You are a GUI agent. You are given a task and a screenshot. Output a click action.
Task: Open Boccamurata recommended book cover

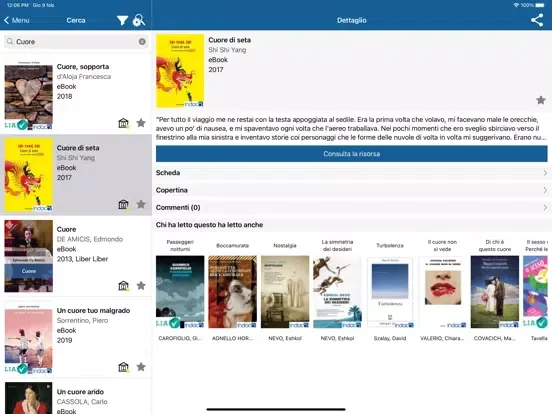click(x=232, y=292)
